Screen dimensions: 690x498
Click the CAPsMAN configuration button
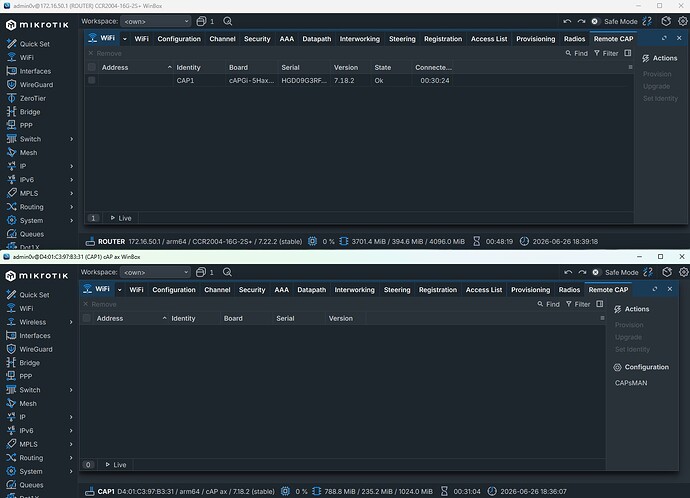[631, 383]
